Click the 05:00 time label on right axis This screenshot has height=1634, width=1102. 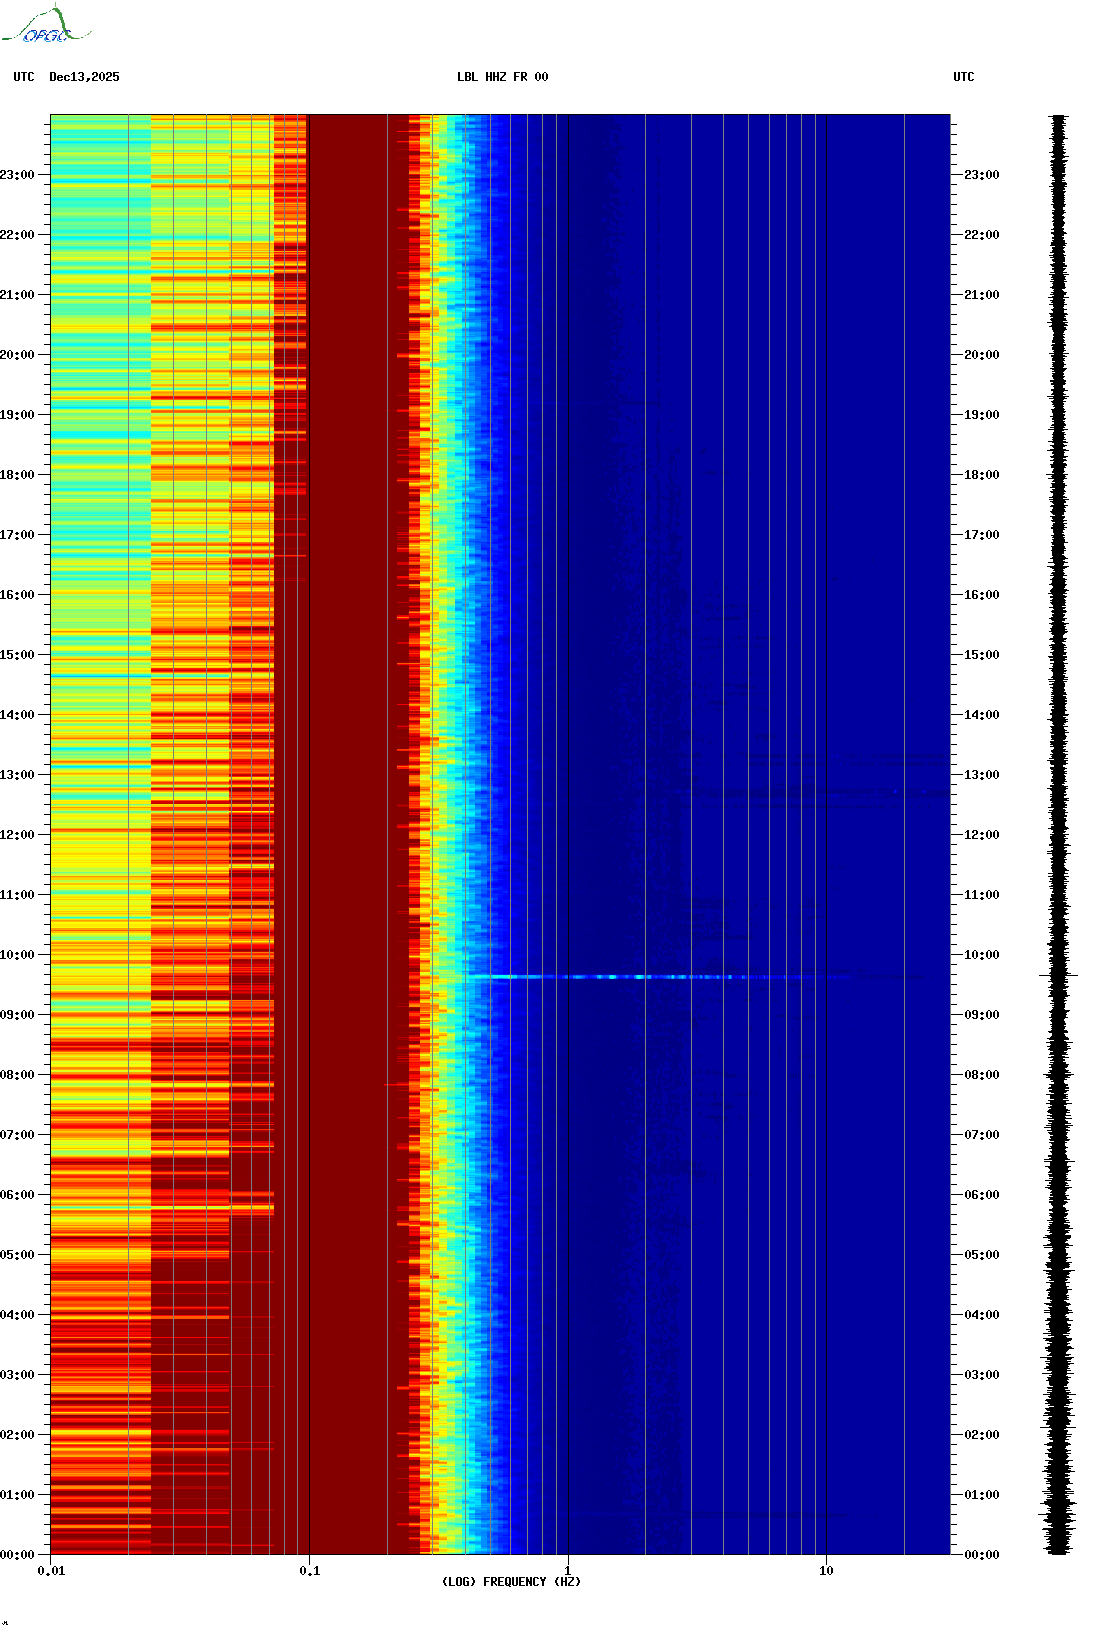tap(981, 1255)
